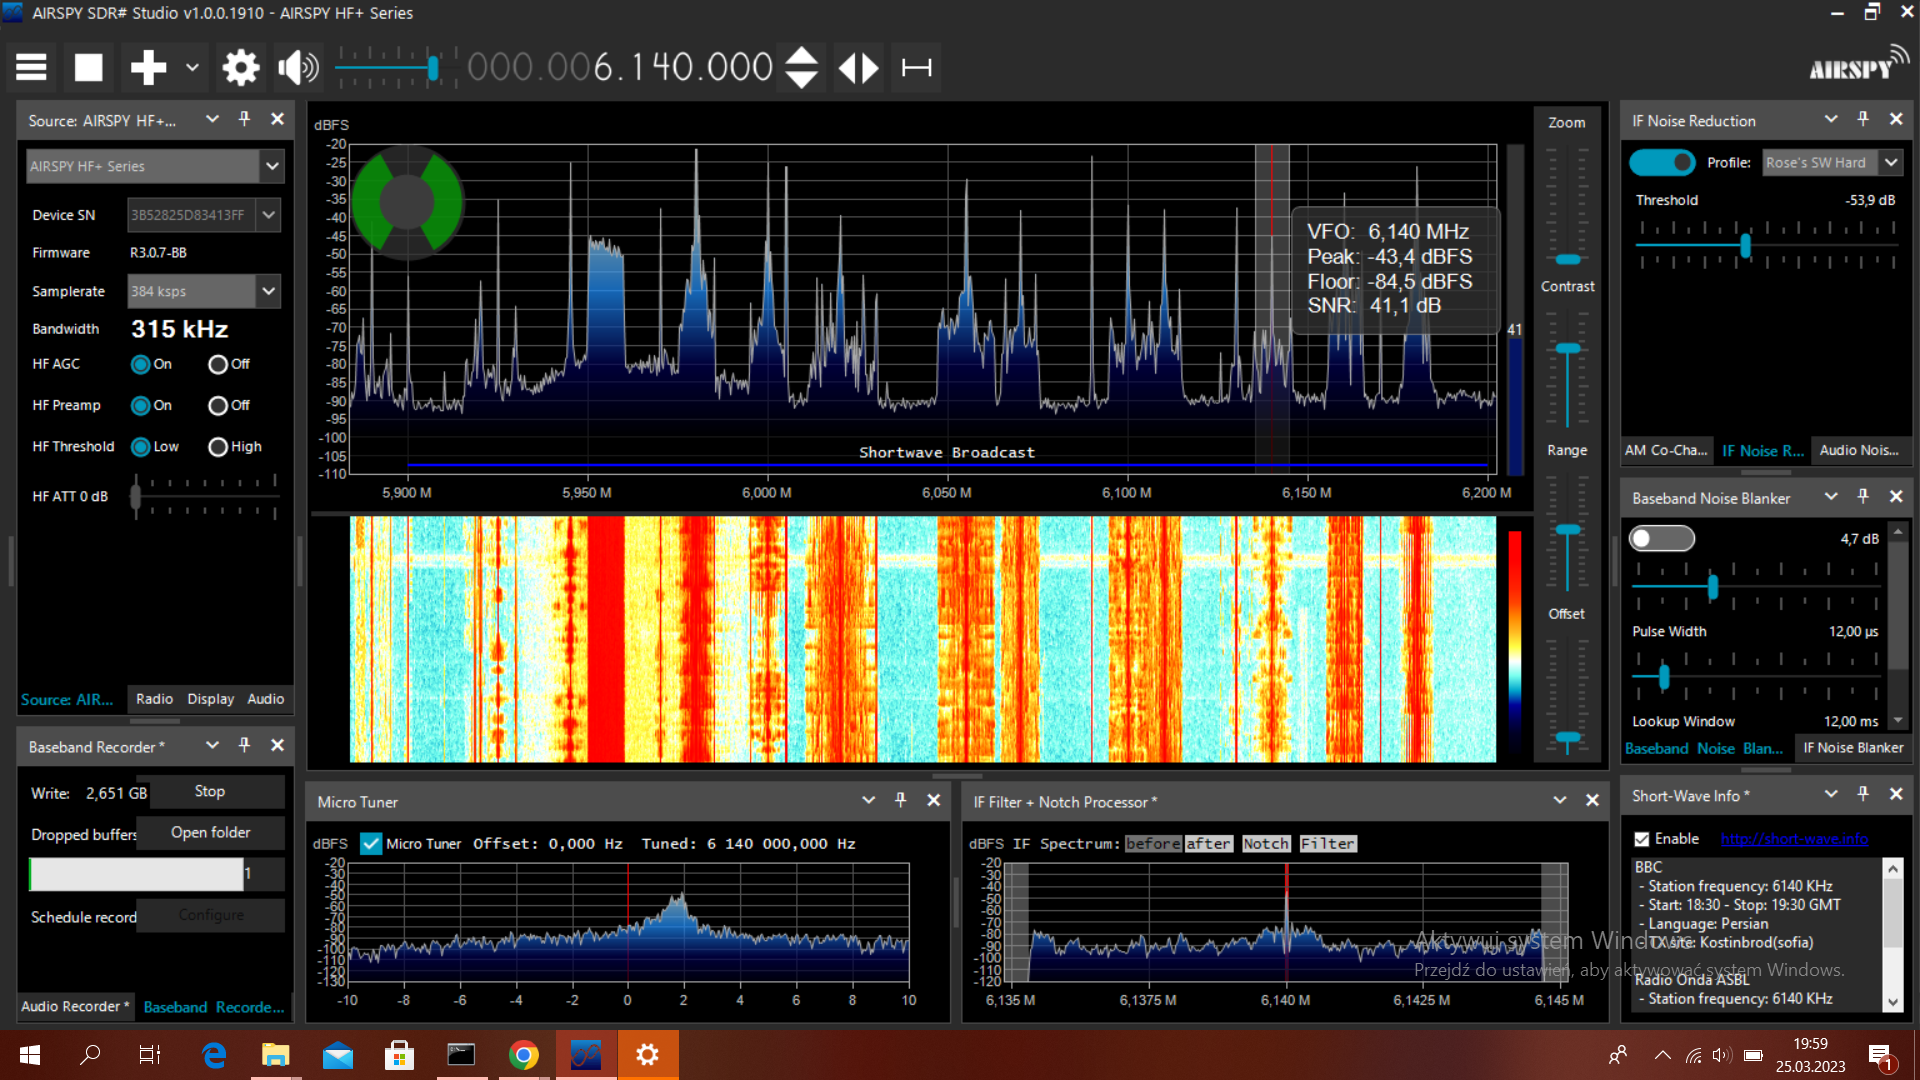The image size is (1920, 1080).
Task: Open AIRSPY HF+ Series source dropdown
Action: 271,166
